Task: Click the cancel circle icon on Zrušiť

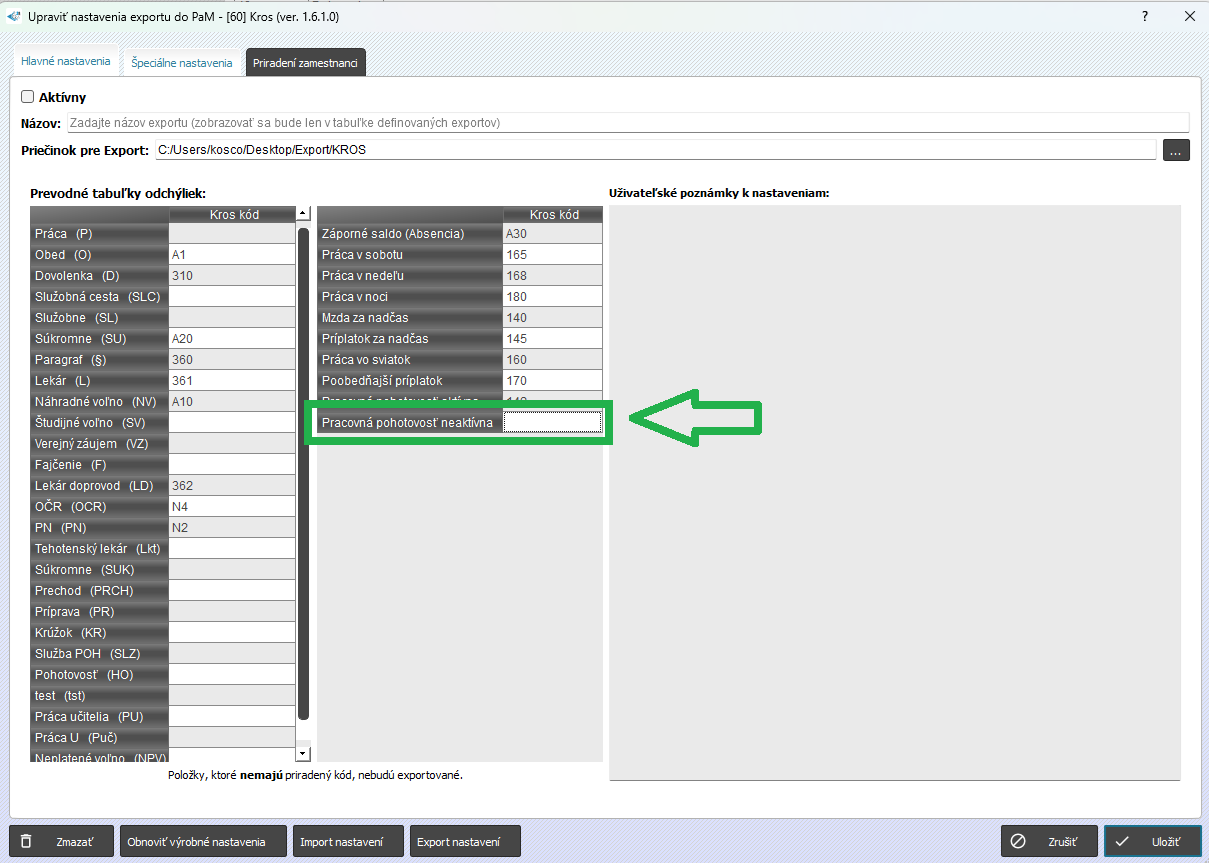Action: click(x=1018, y=841)
